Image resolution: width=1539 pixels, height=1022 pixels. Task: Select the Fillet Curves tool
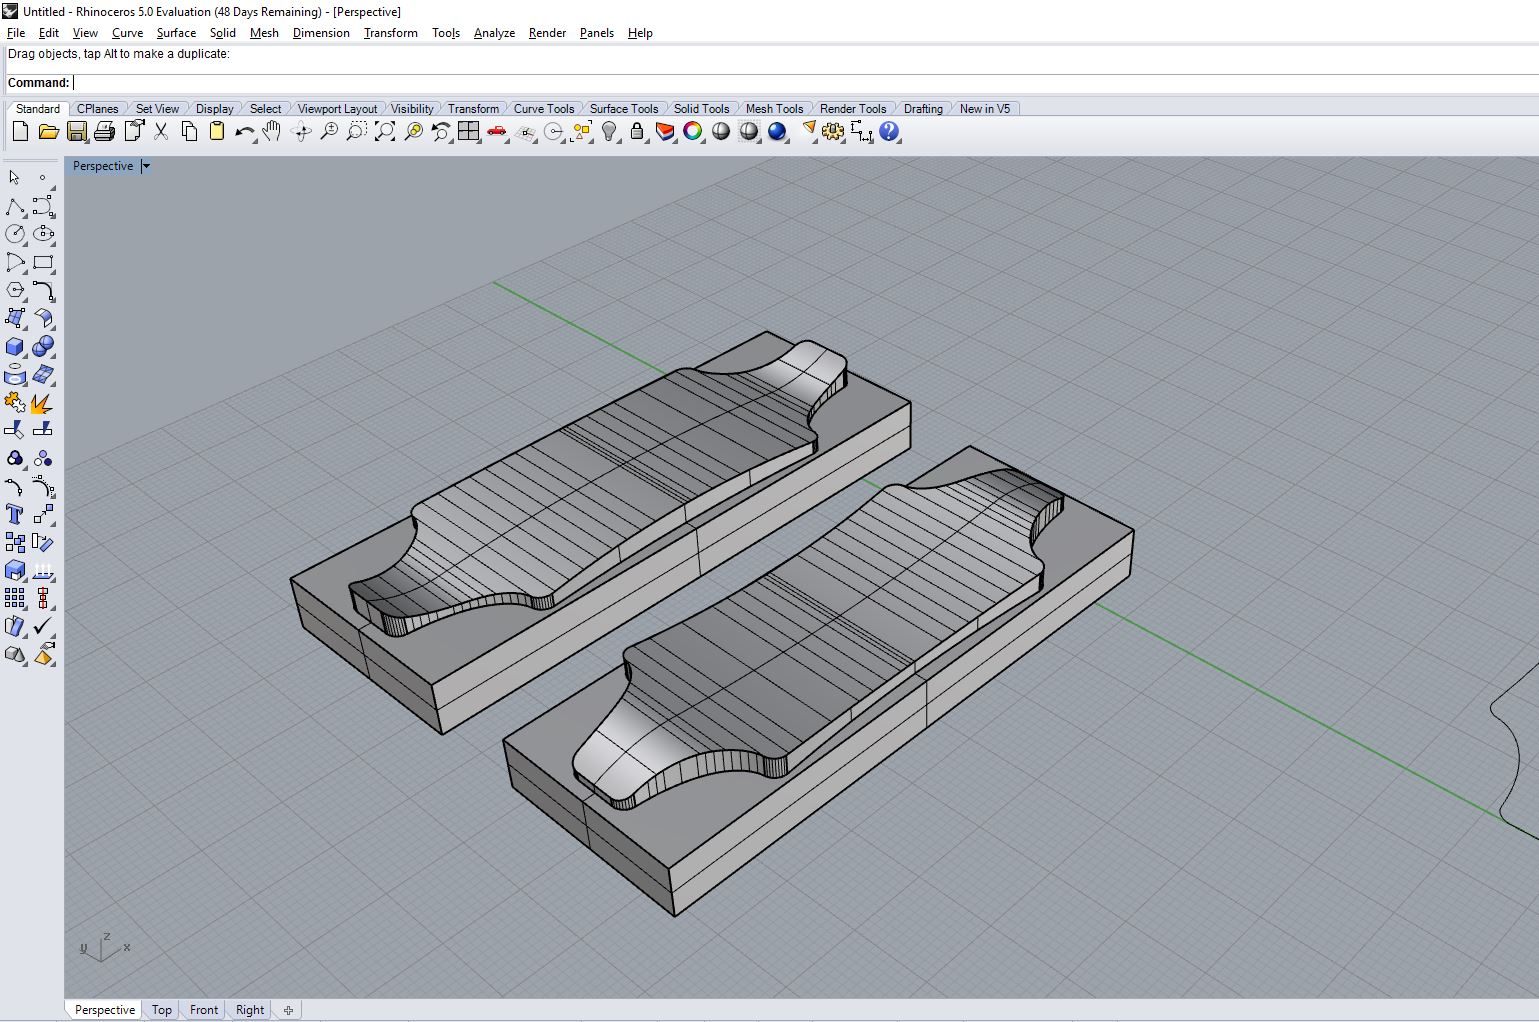pos(15,486)
